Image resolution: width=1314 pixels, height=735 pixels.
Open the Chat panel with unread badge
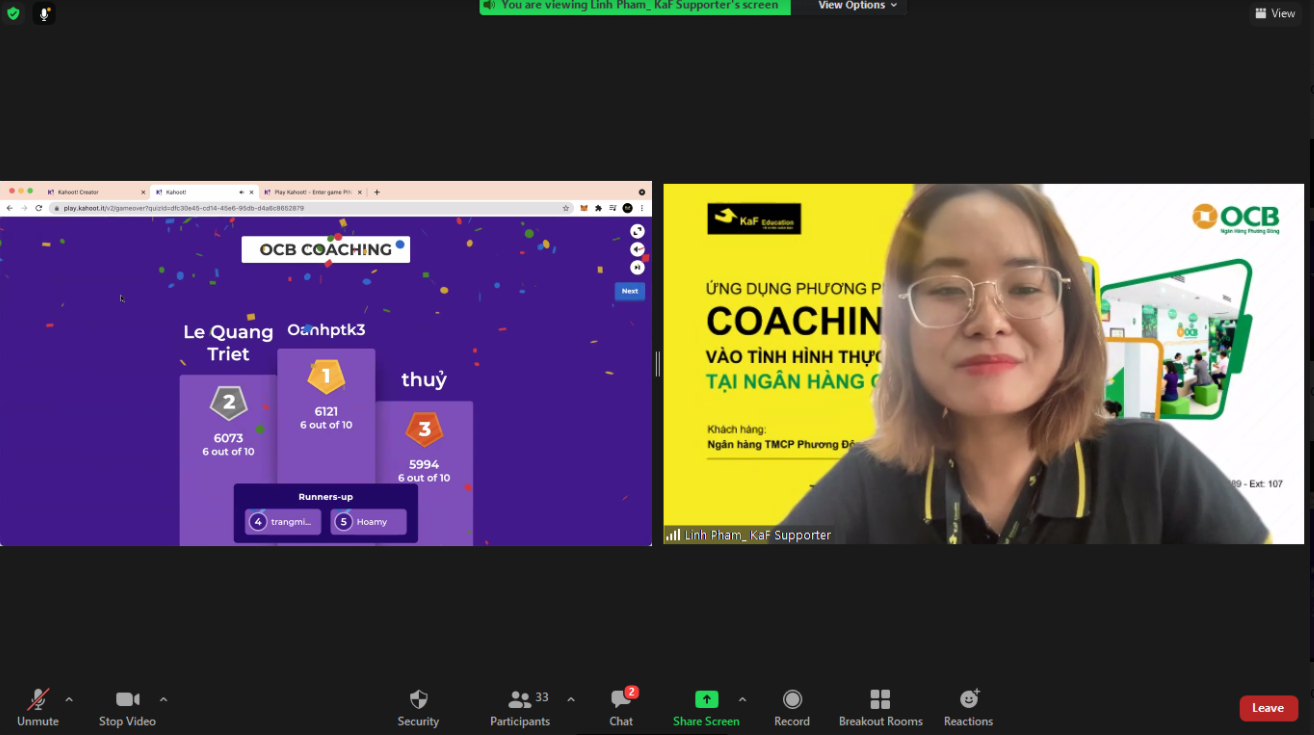621,707
